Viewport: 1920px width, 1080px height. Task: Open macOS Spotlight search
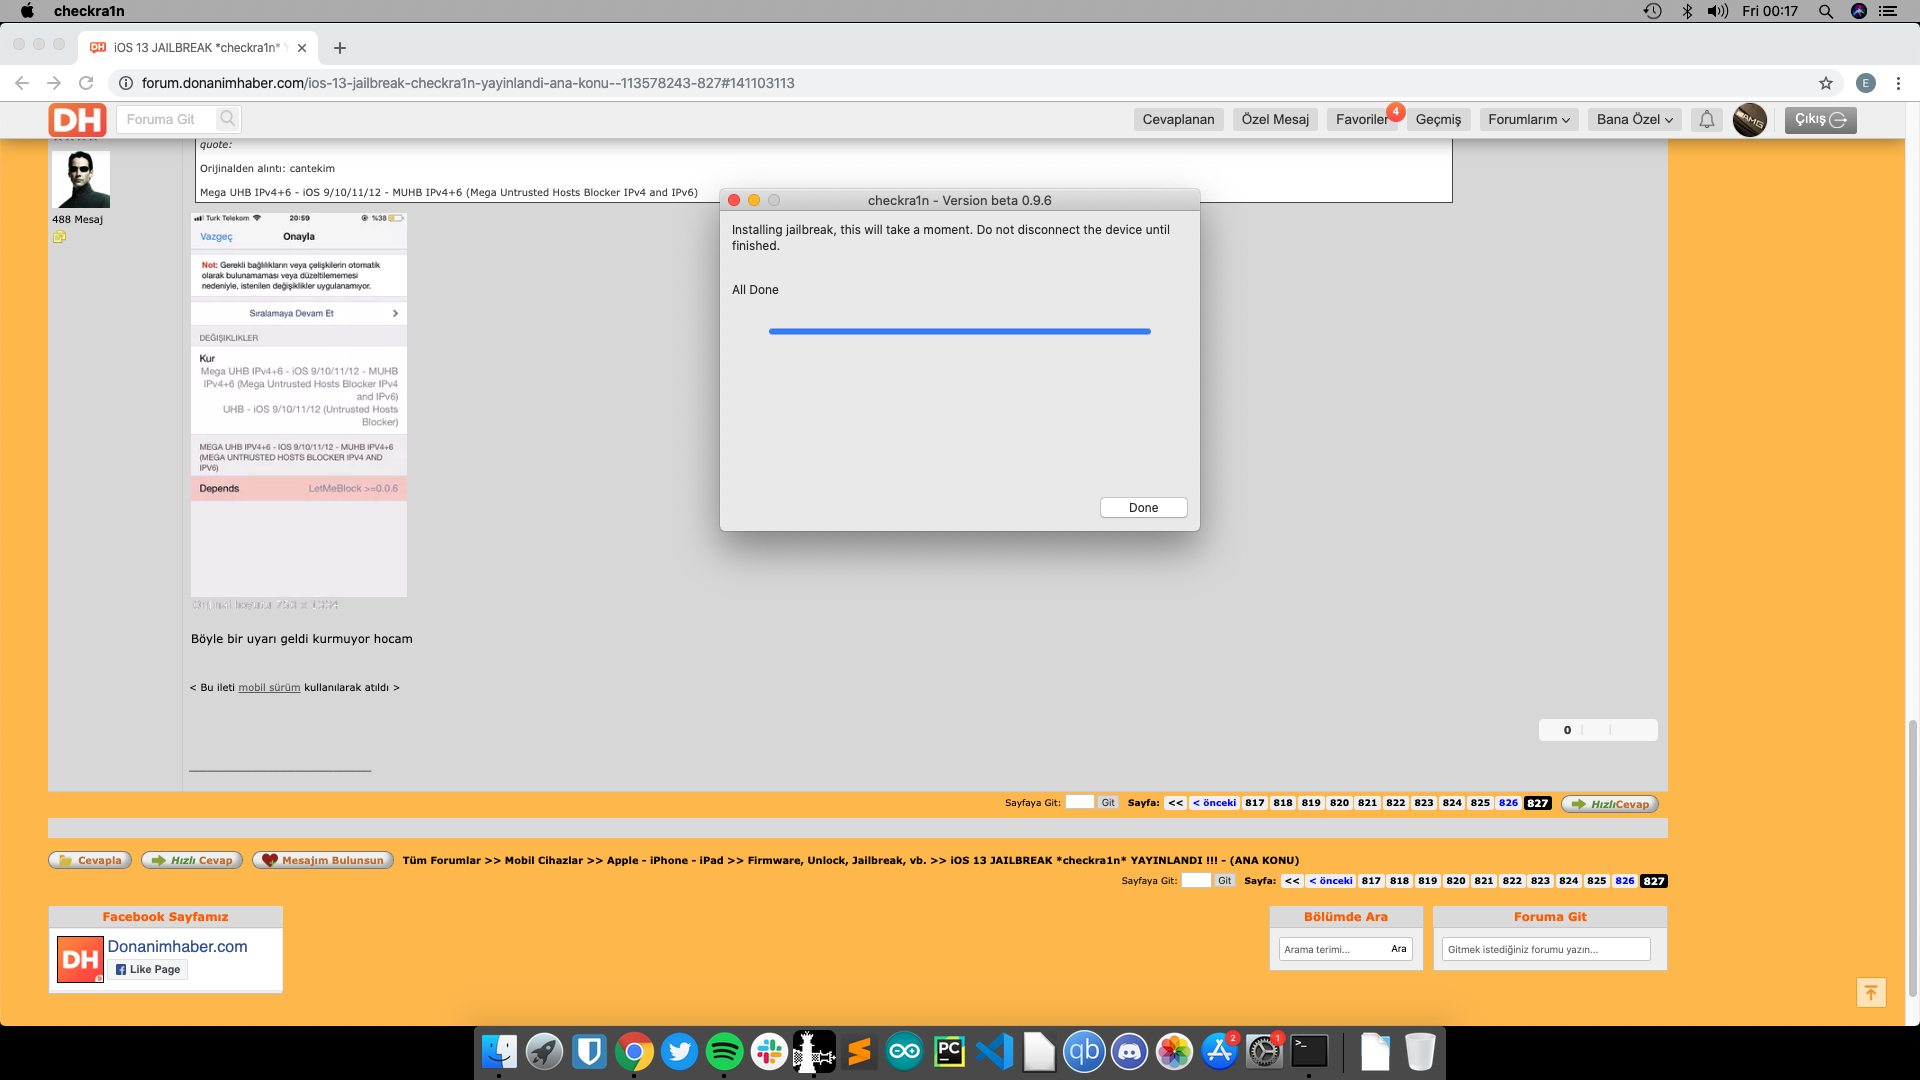[1826, 11]
